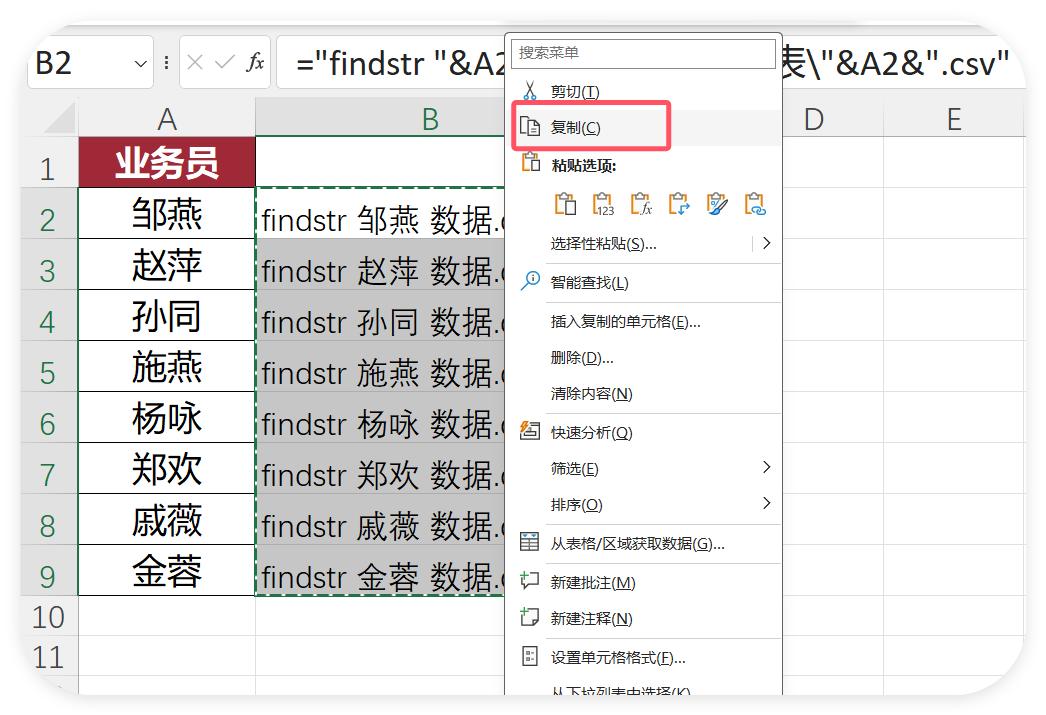
Task: Select the default Paste option icon
Action: click(x=565, y=203)
